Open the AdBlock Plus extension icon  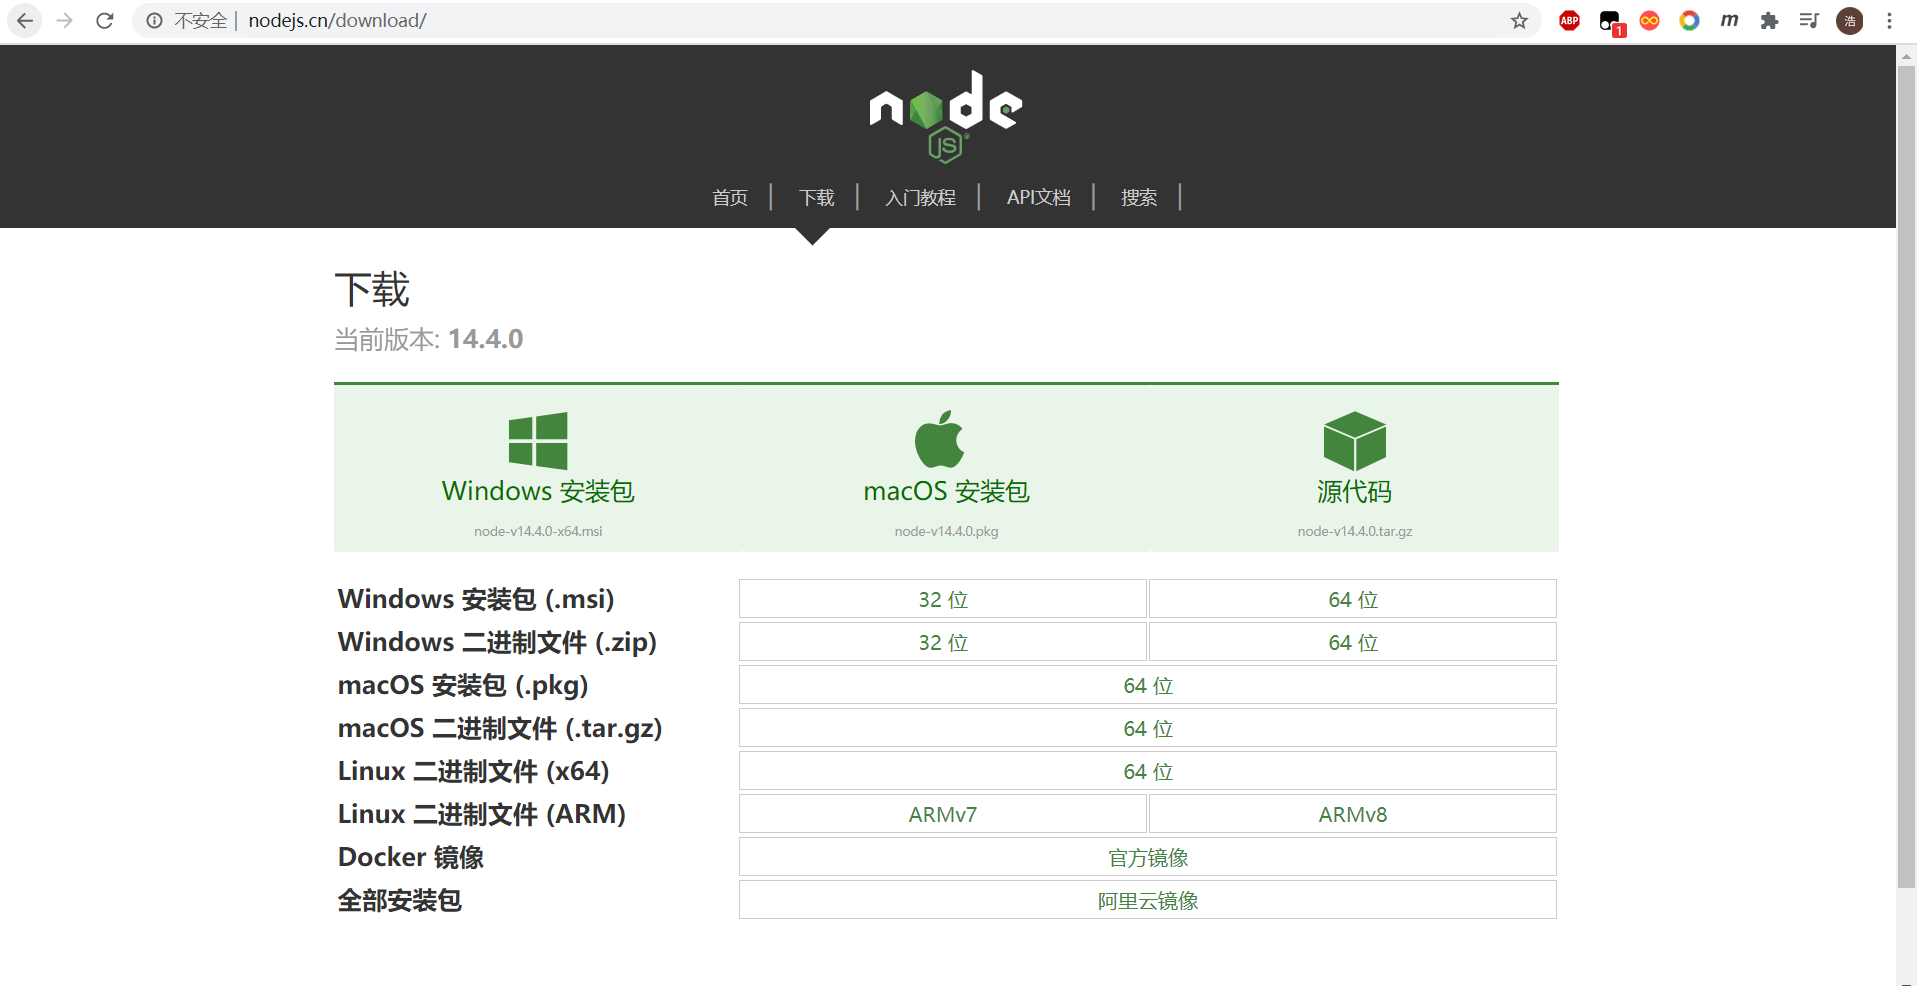coord(1569,21)
